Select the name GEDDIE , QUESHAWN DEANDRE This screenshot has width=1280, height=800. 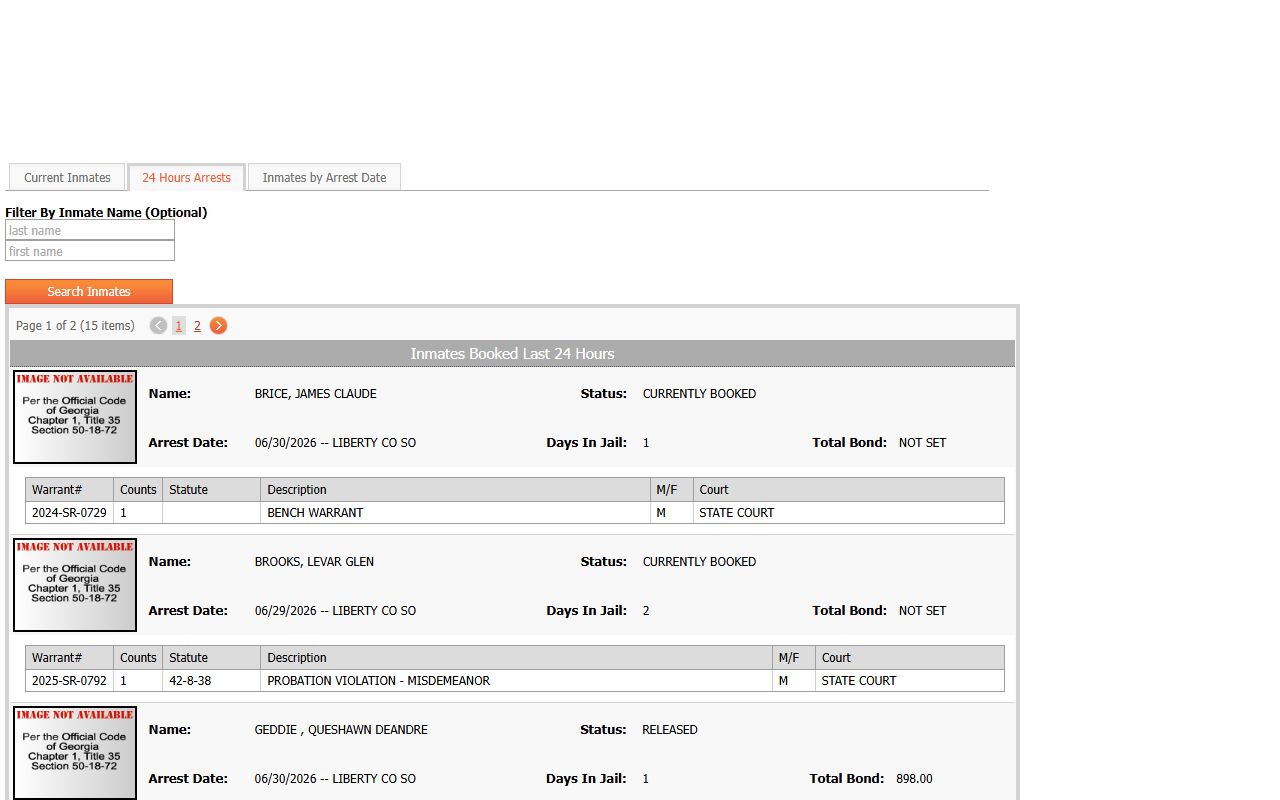pos(341,730)
